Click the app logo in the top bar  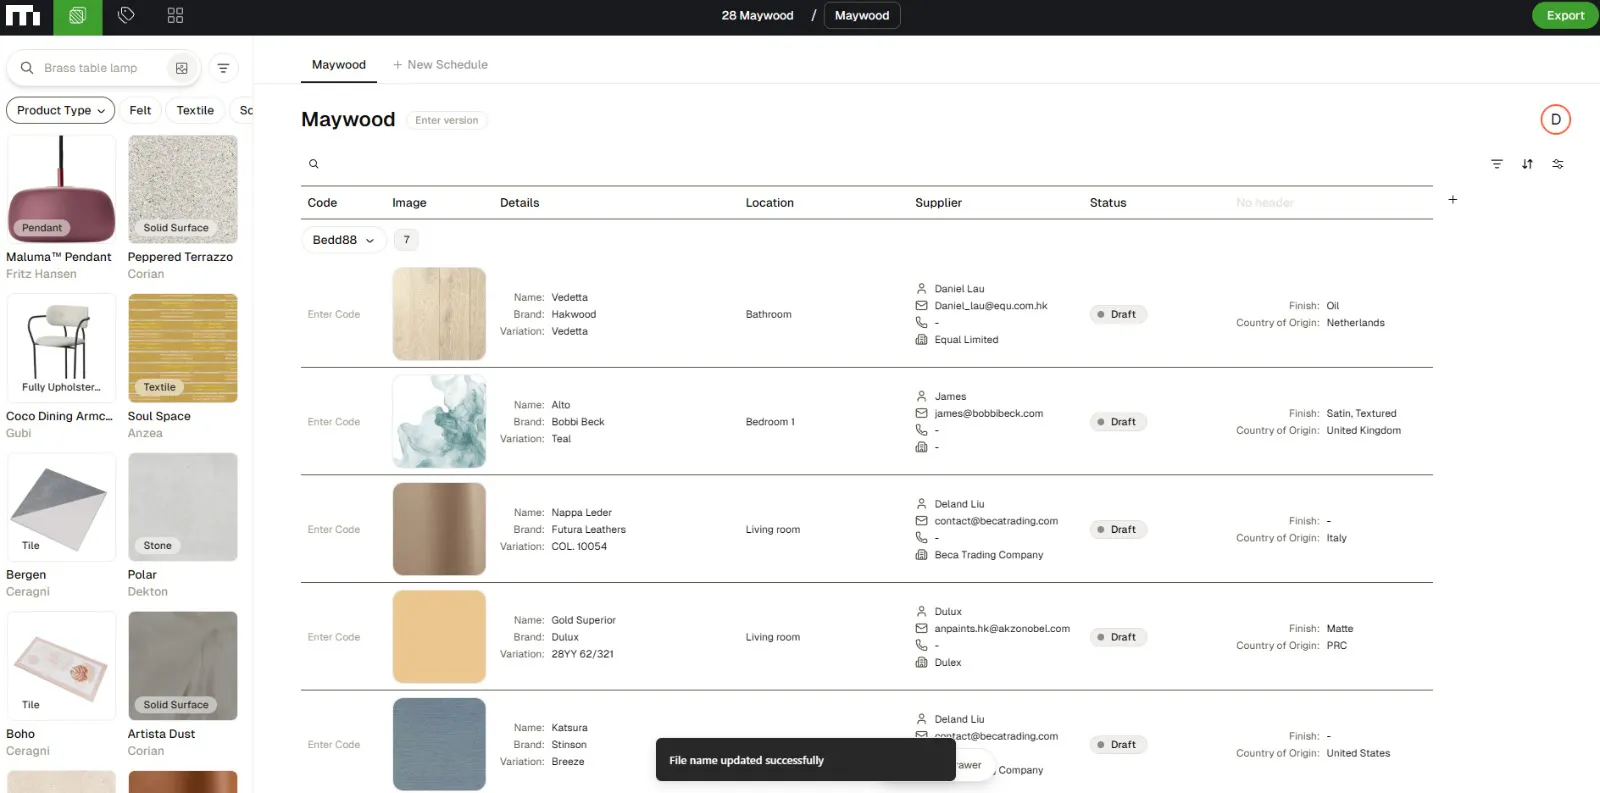[23, 16]
